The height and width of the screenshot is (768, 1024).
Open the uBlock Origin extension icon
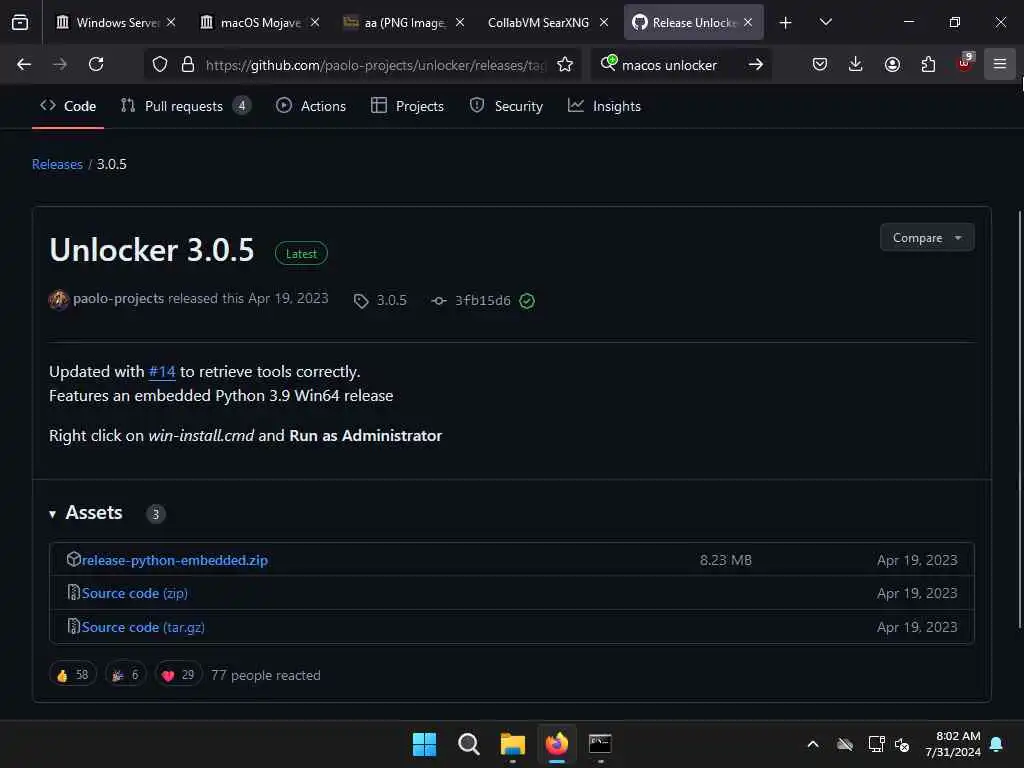pos(965,63)
